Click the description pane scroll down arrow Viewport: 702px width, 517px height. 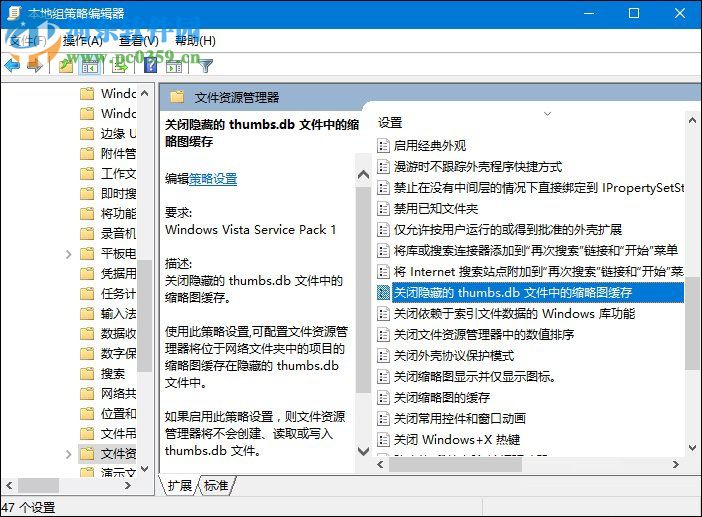363,450
